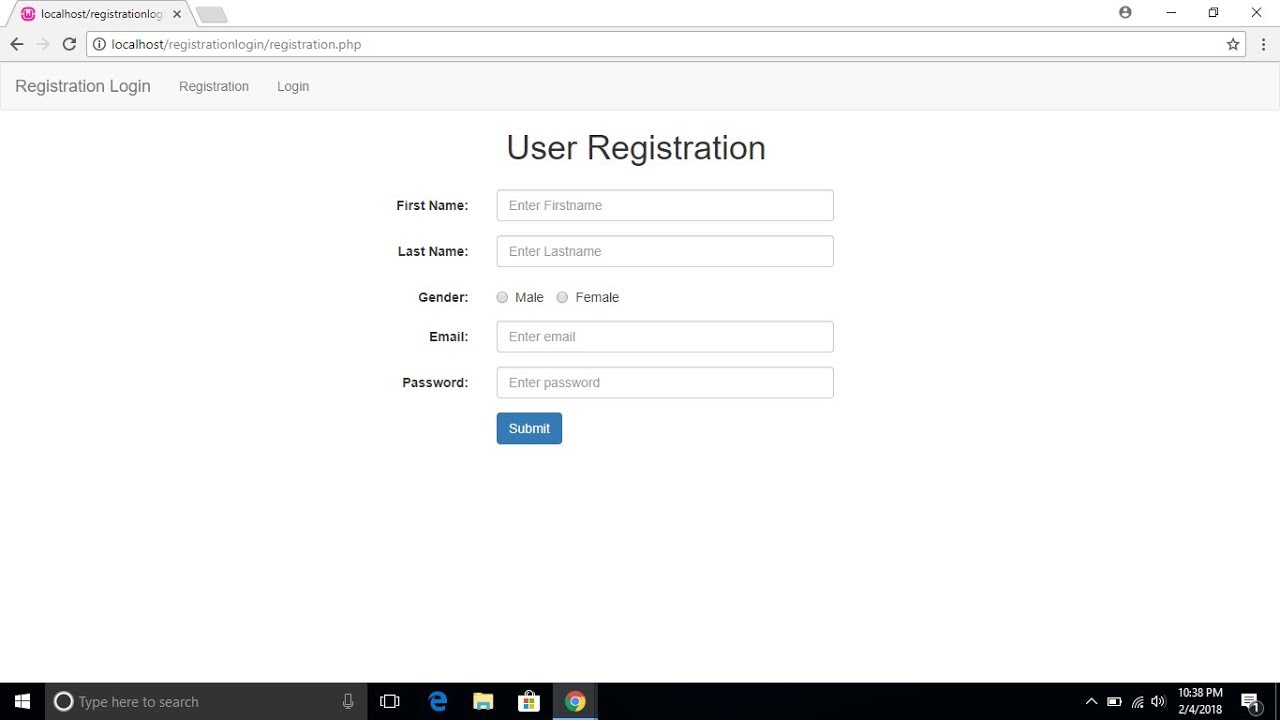Click the Chrome icon in the taskbar

[575, 702]
